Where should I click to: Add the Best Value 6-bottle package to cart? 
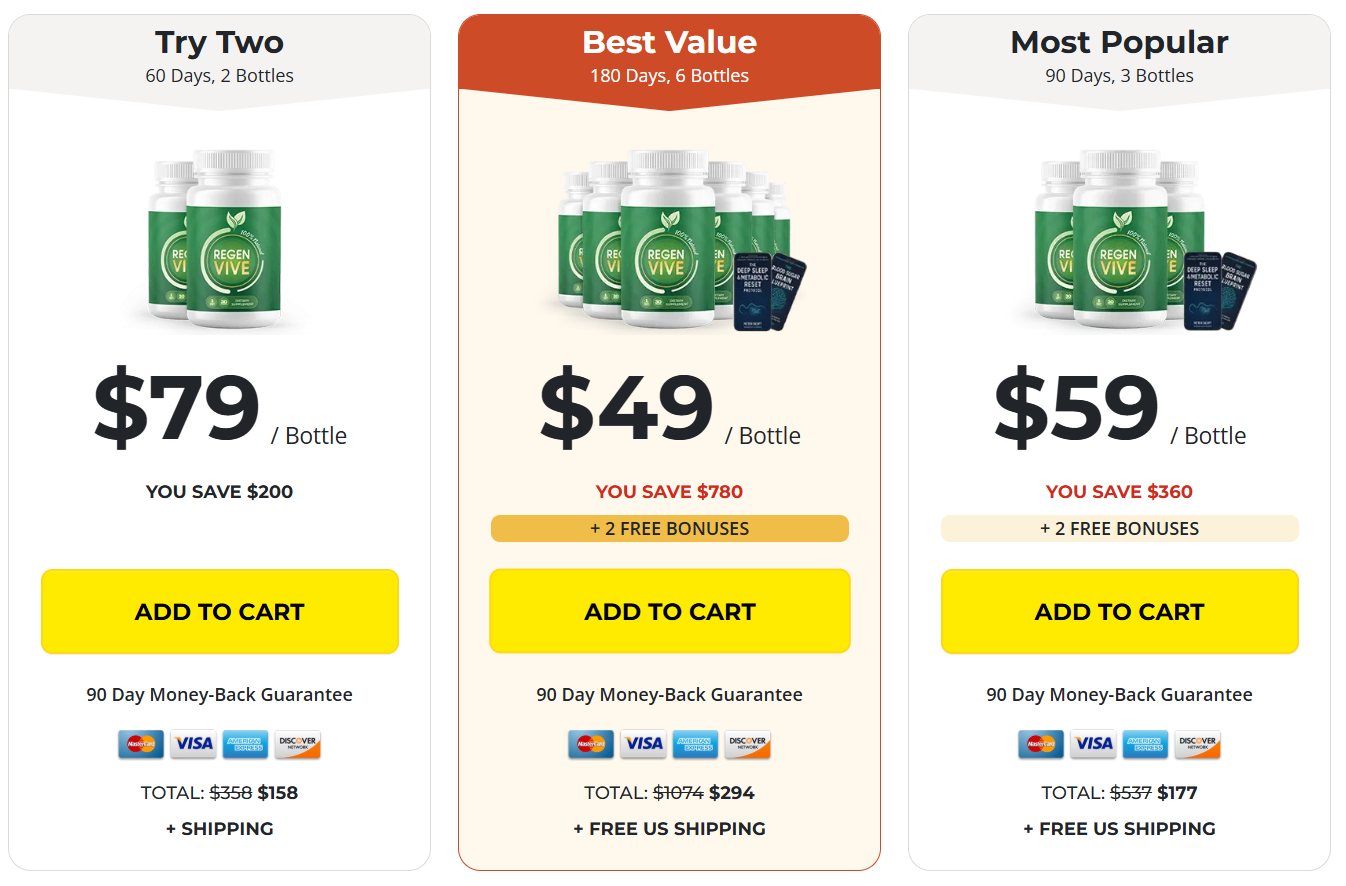(x=670, y=612)
